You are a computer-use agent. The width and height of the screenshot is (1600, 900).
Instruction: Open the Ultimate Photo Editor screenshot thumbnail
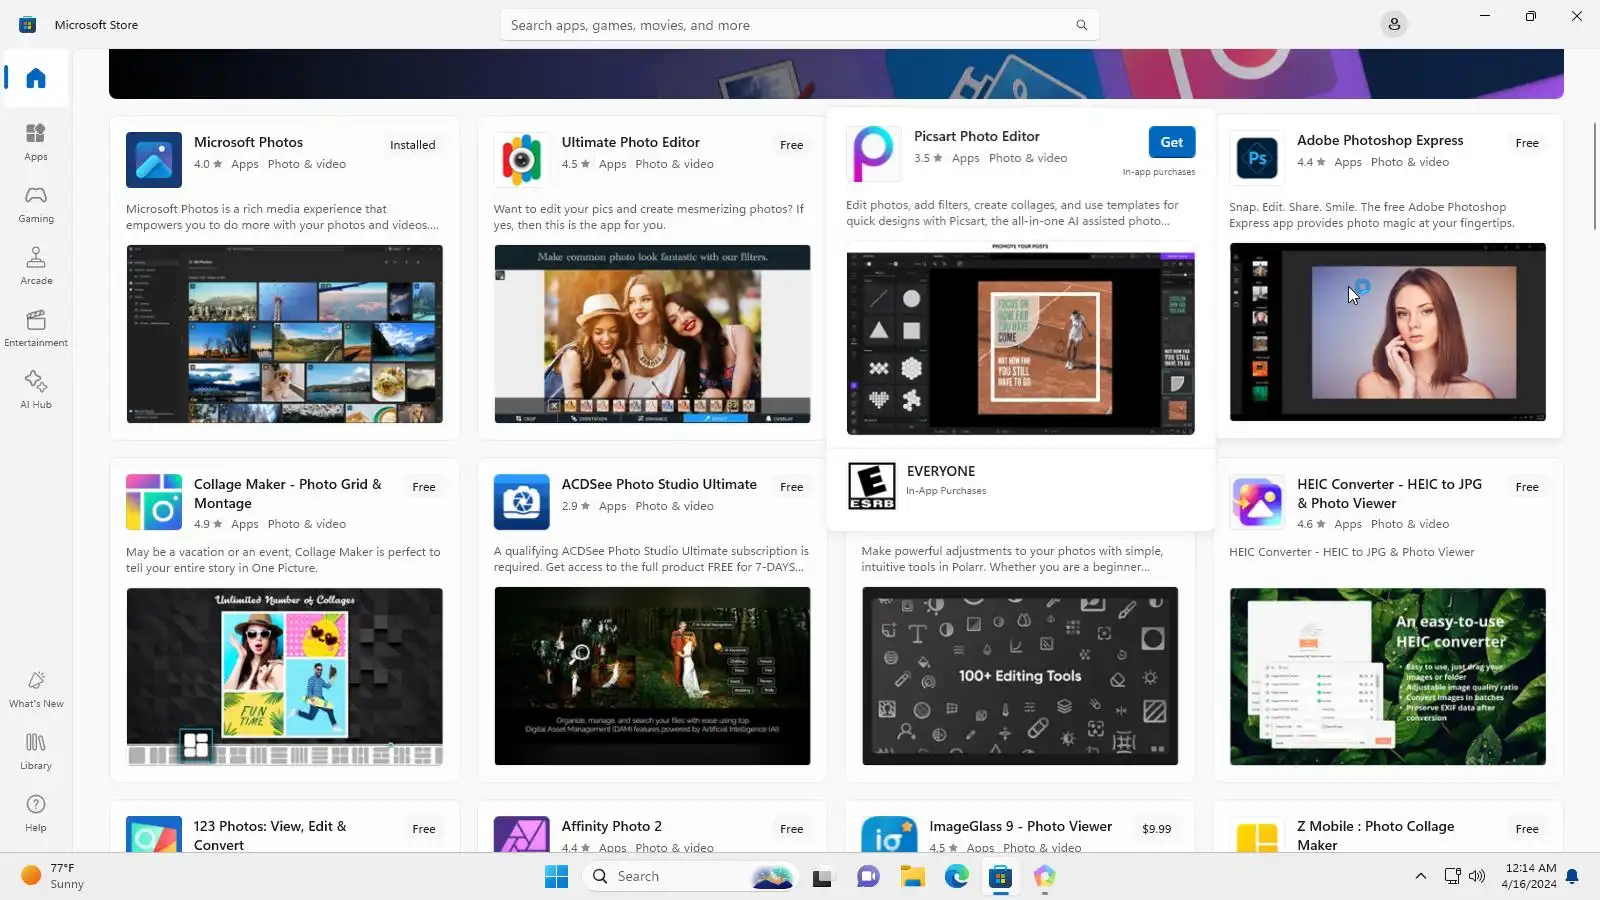[652, 334]
